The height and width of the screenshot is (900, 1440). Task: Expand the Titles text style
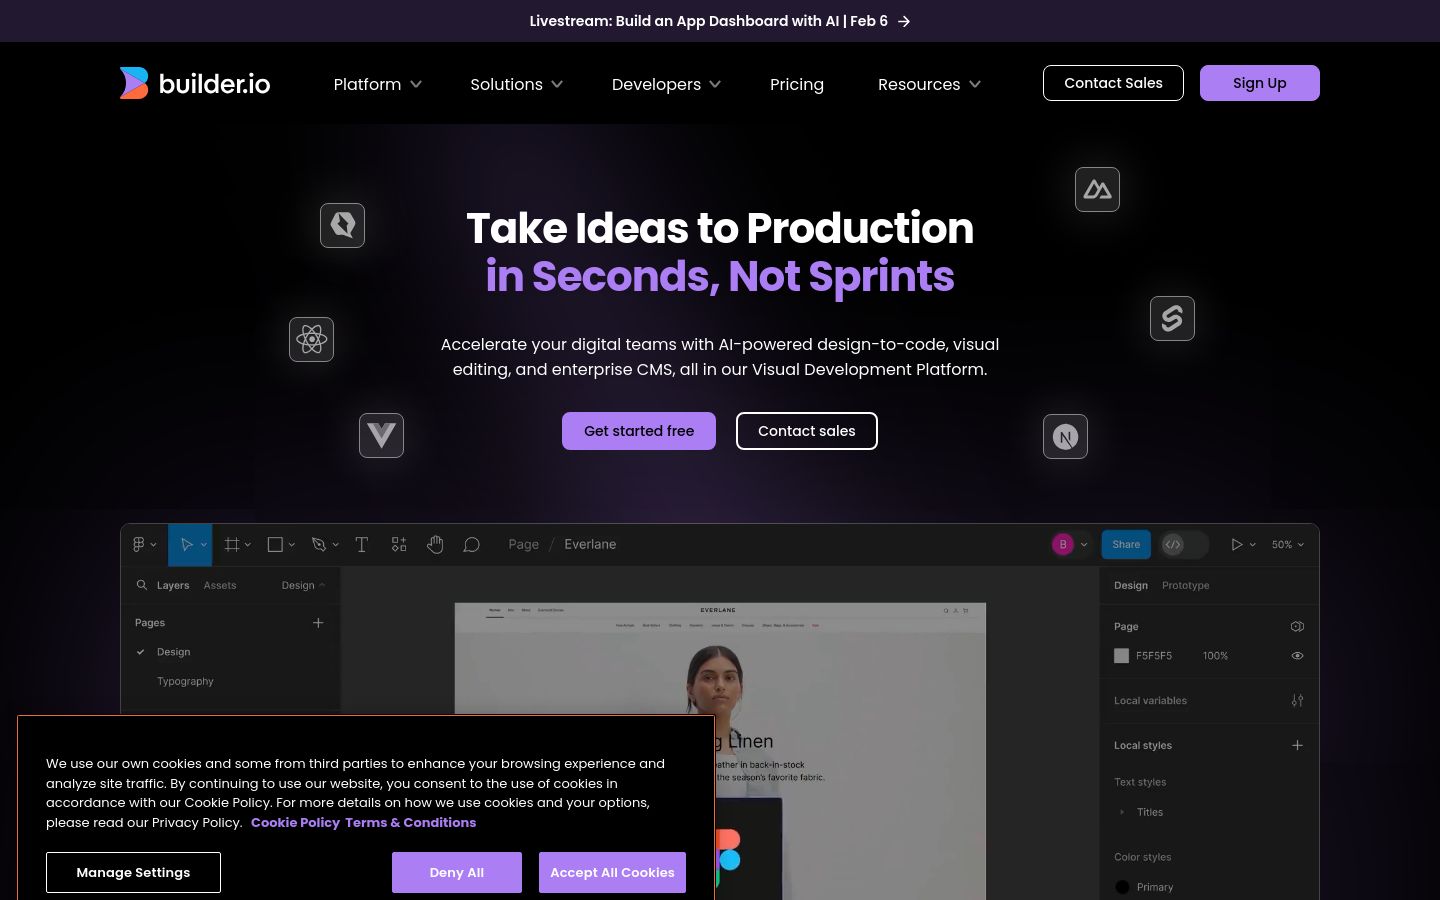coord(1122,812)
